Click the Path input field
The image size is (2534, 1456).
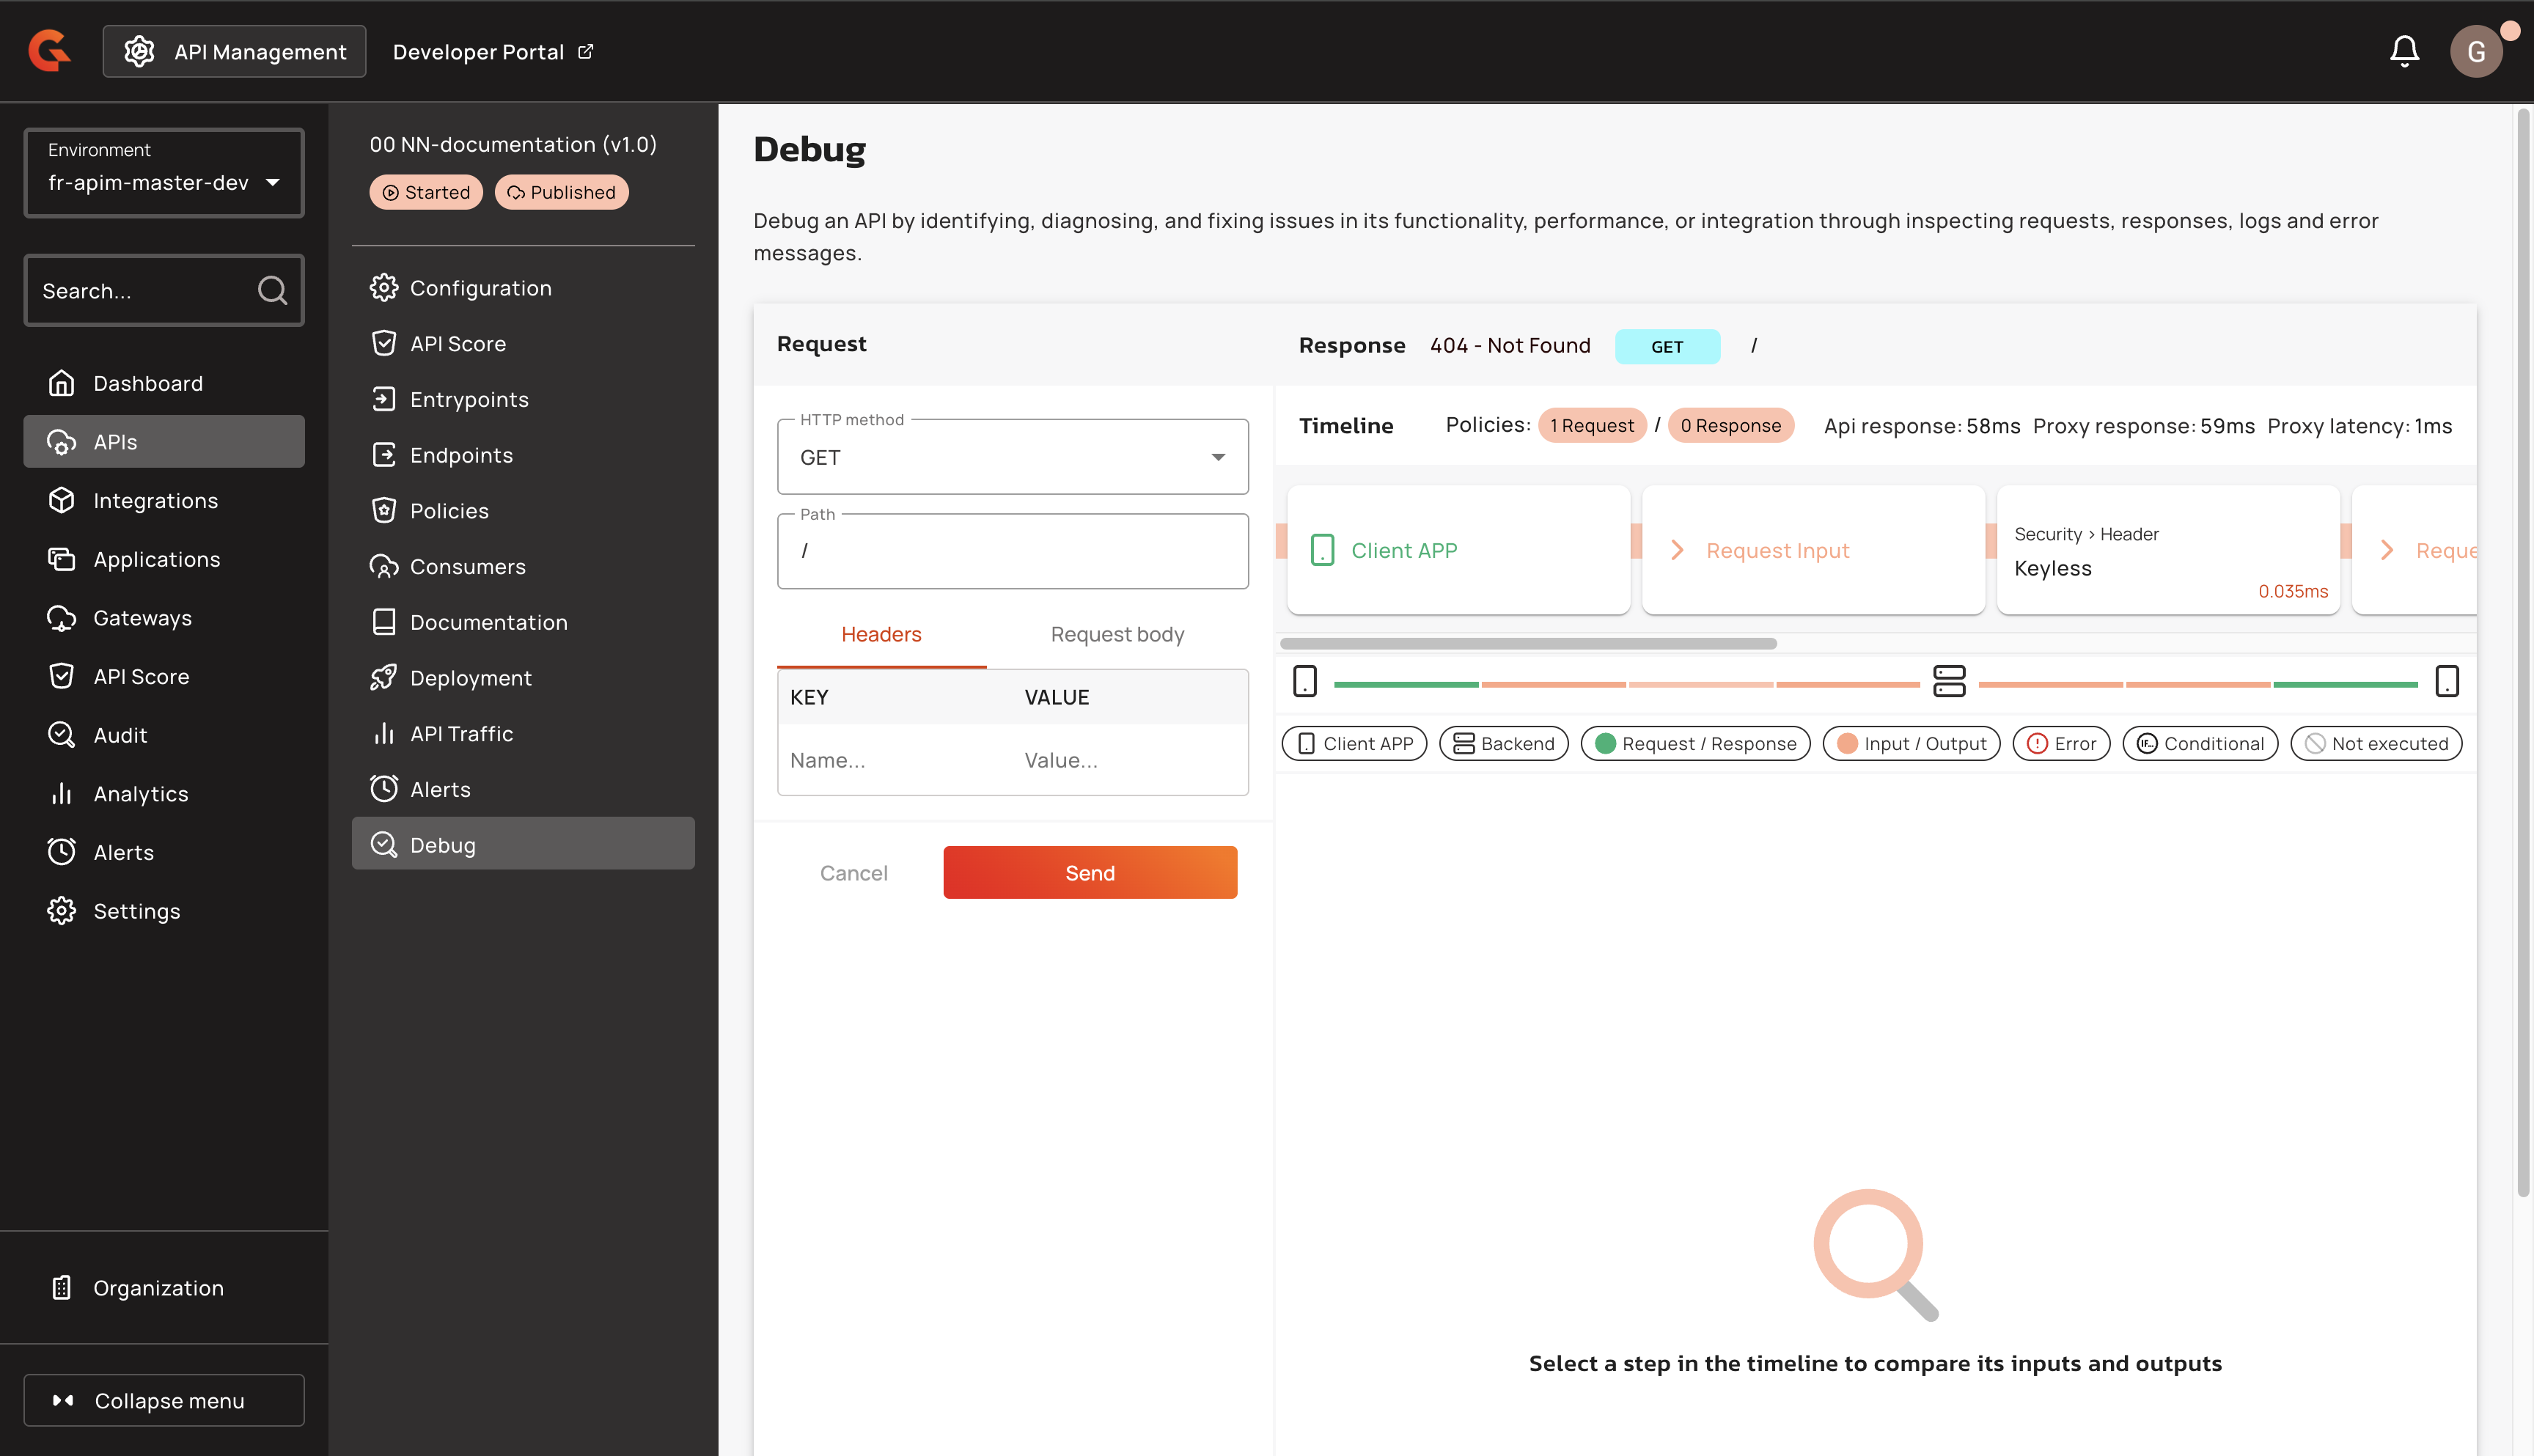pyautogui.click(x=1012, y=551)
